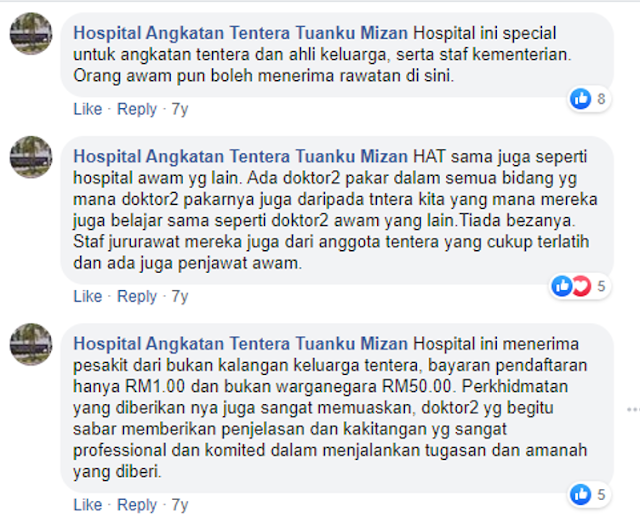Click 7y timestamp of first comment
This screenshot has width=640, height=523.
point(180,109)
